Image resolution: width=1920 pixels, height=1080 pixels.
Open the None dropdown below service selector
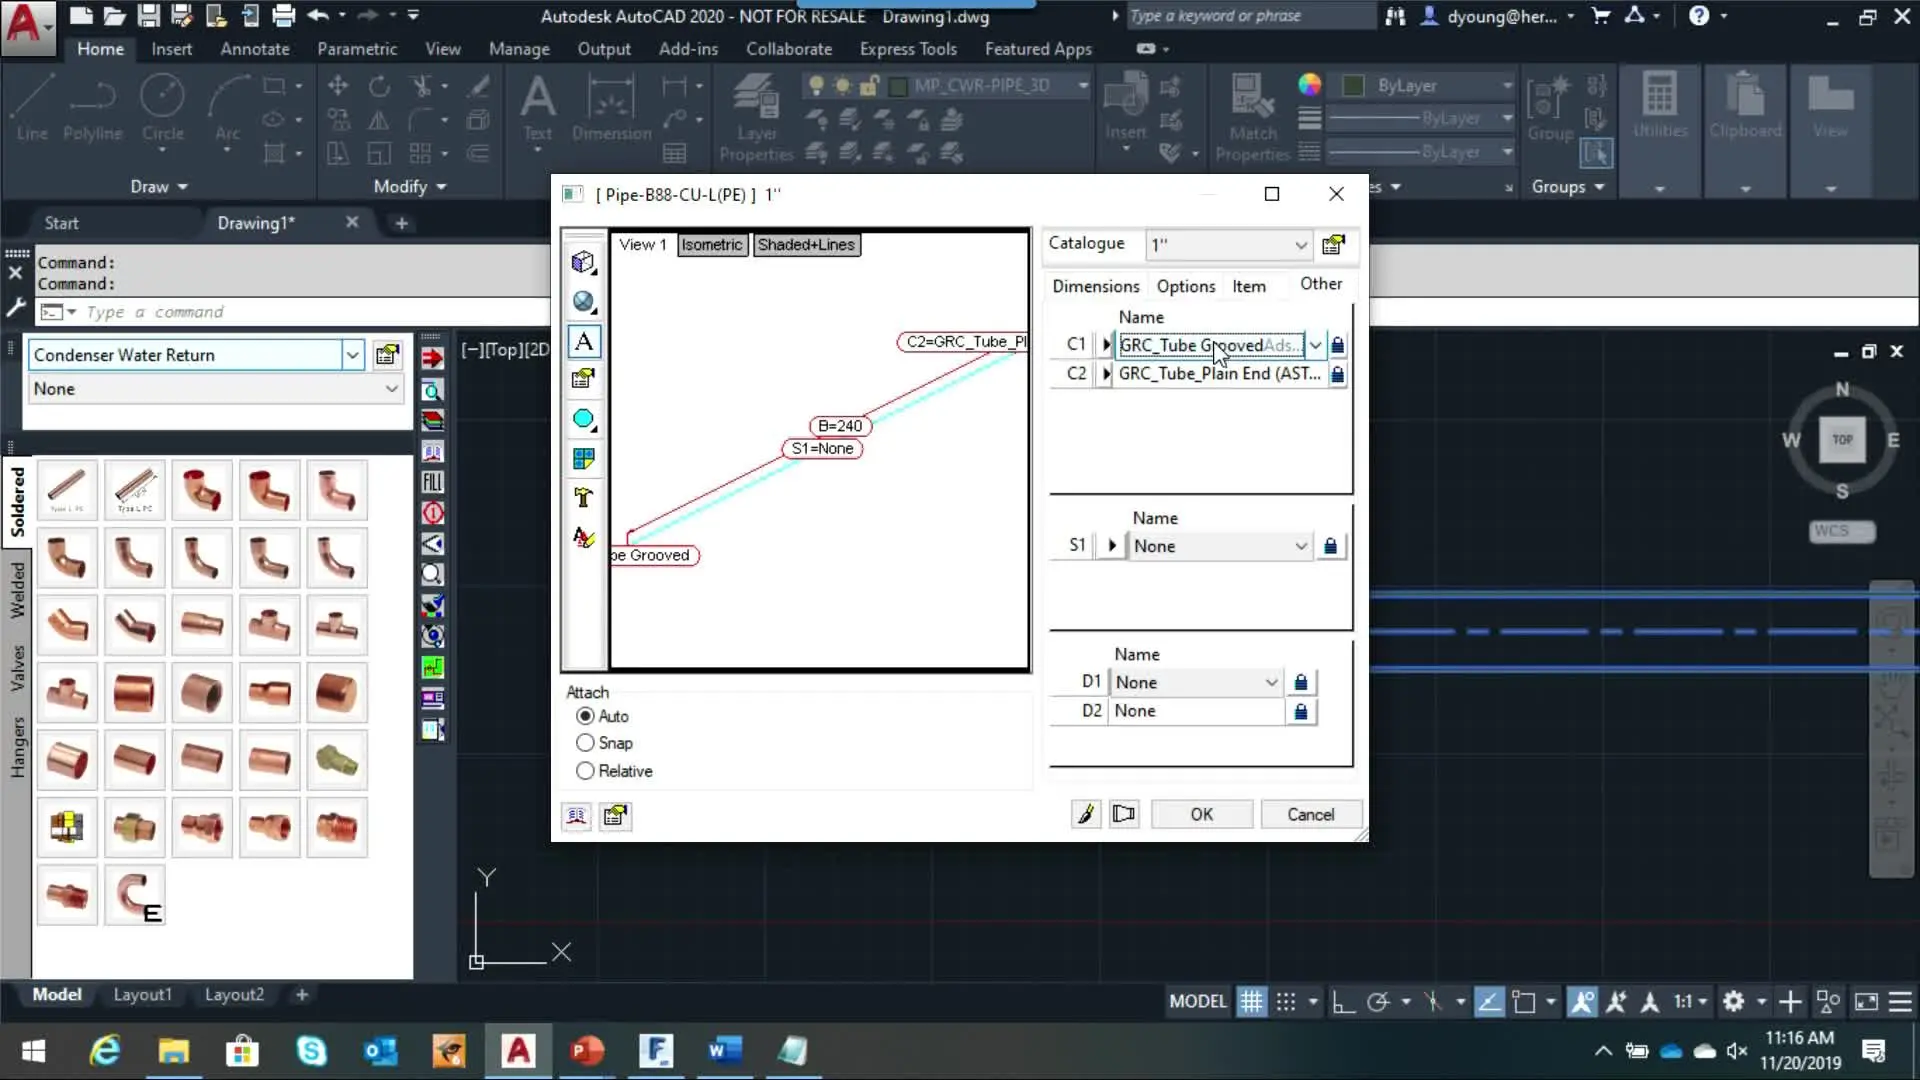(215, 389)
